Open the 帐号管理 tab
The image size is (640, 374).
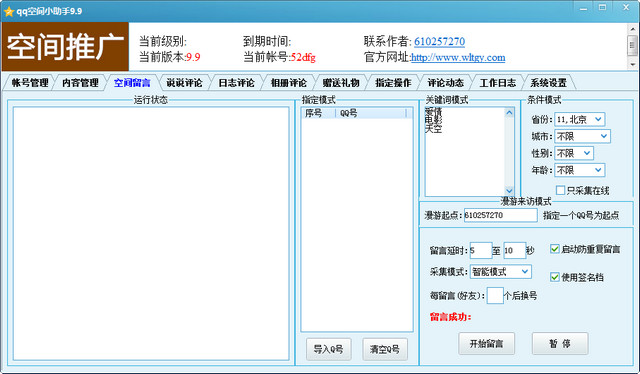point(30,83)
